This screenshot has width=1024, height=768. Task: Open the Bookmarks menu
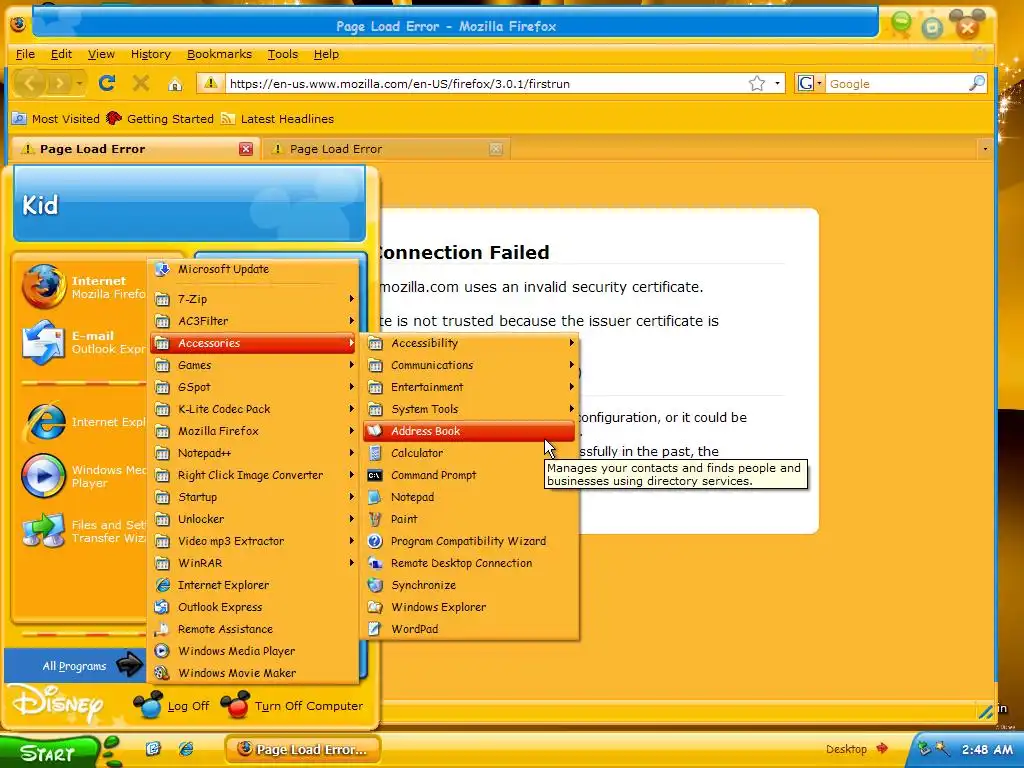pyautogui.click(x=219, y=54)
